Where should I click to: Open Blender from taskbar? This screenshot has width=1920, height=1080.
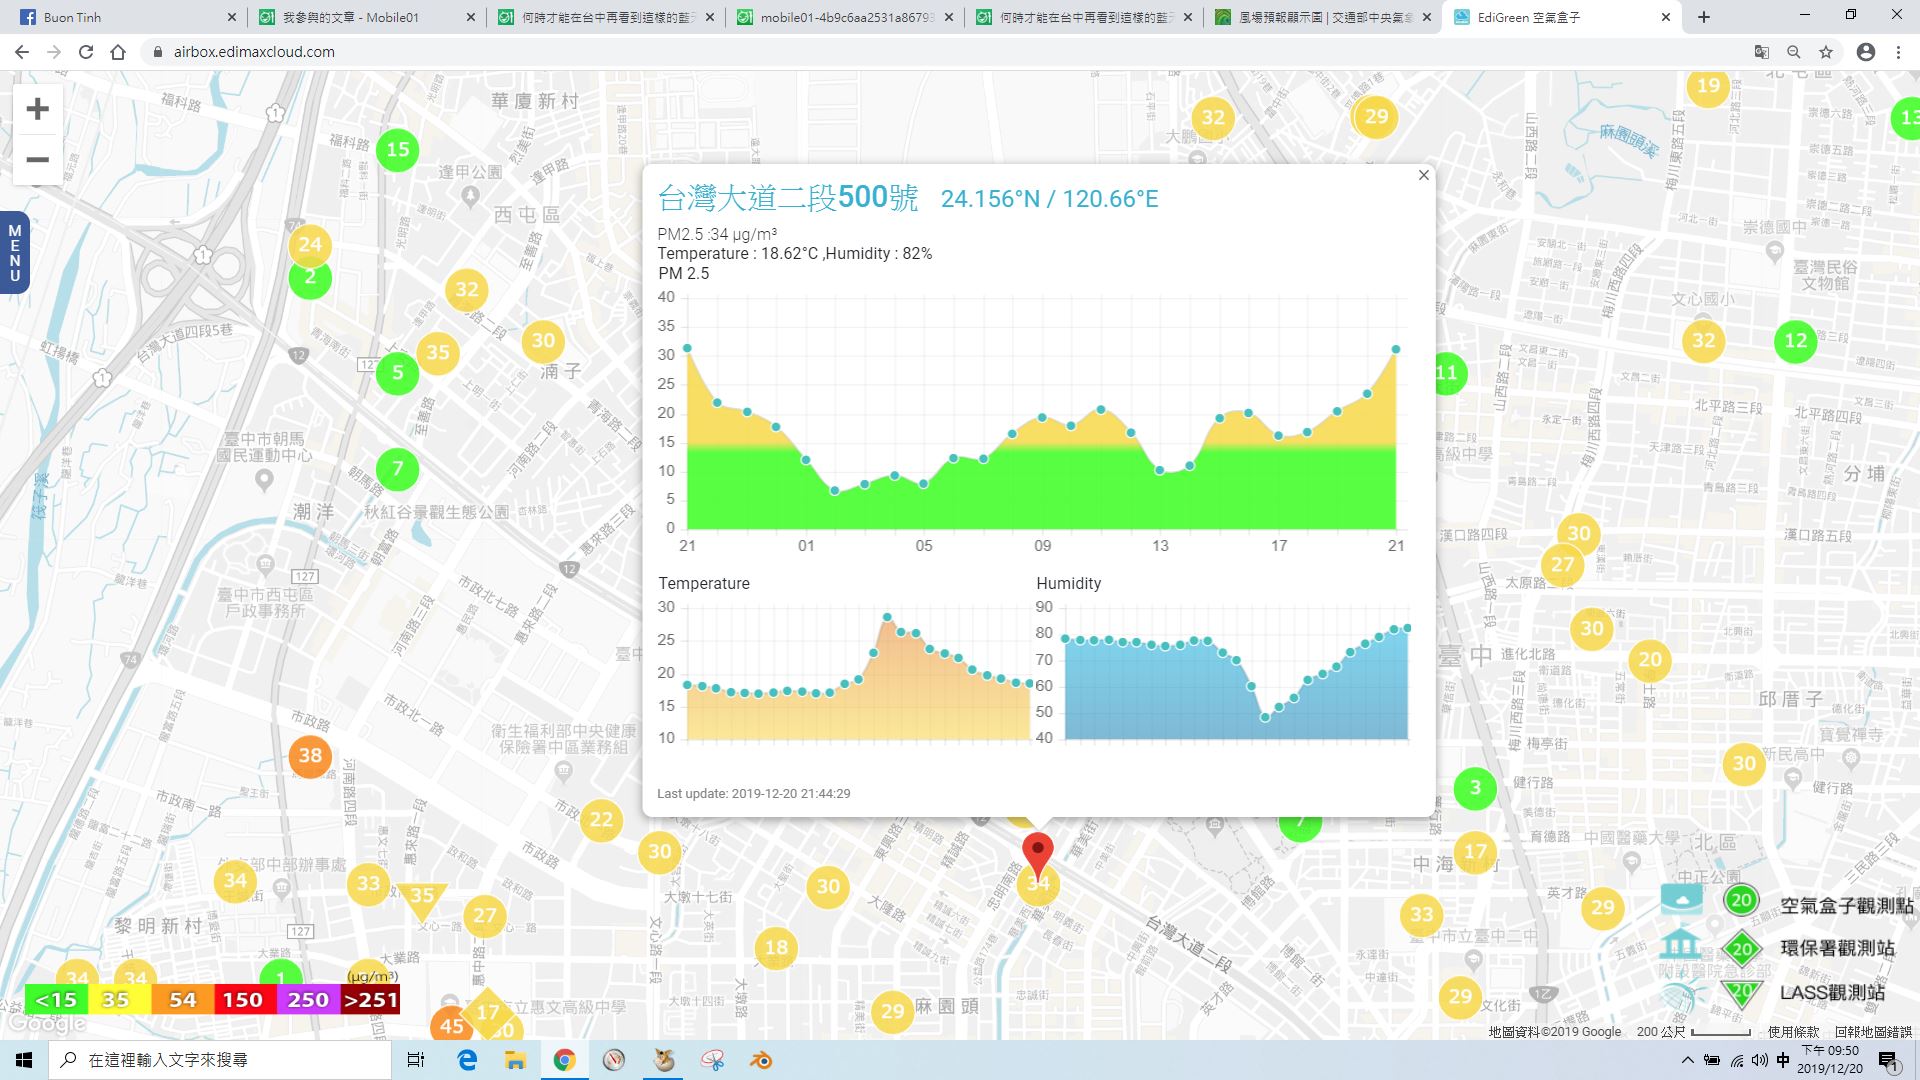click(762, 1060)
